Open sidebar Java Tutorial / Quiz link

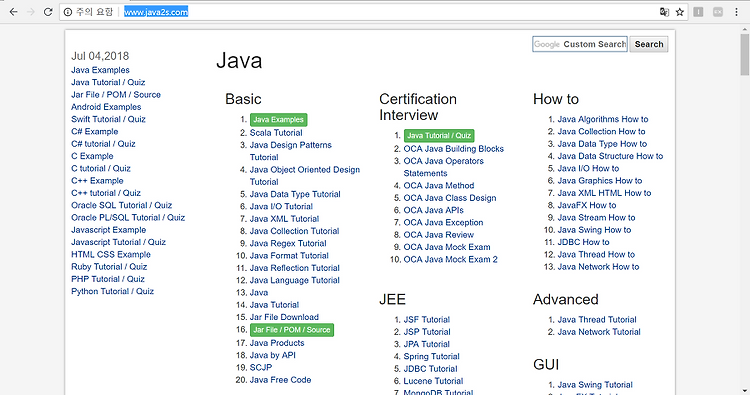click(108, 82)
